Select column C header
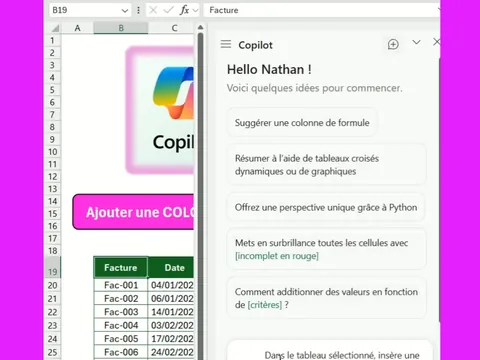480x360 pixels. click(174, 28)
